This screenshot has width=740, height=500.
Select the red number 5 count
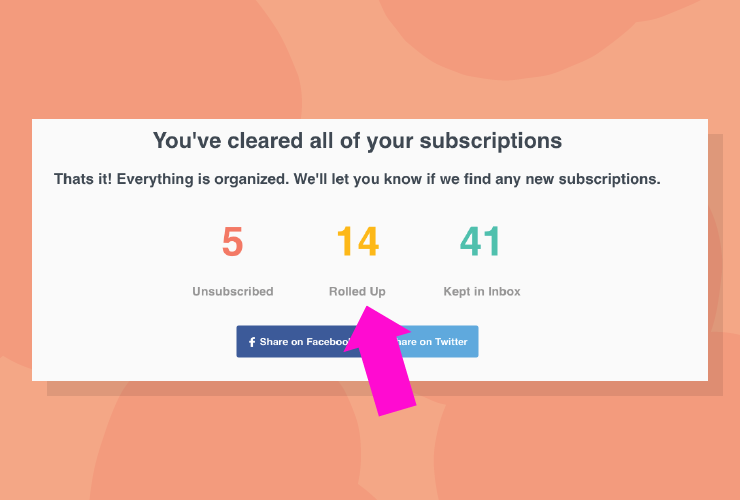tap(233, 241)
